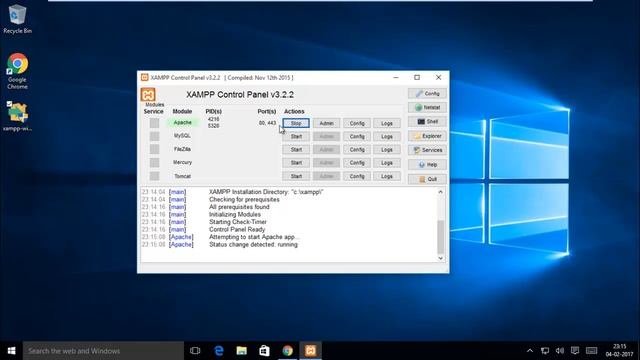Toggle the Tomcat service checkbox
This screenshot has height=360, width=640.
tap(154, 176)
